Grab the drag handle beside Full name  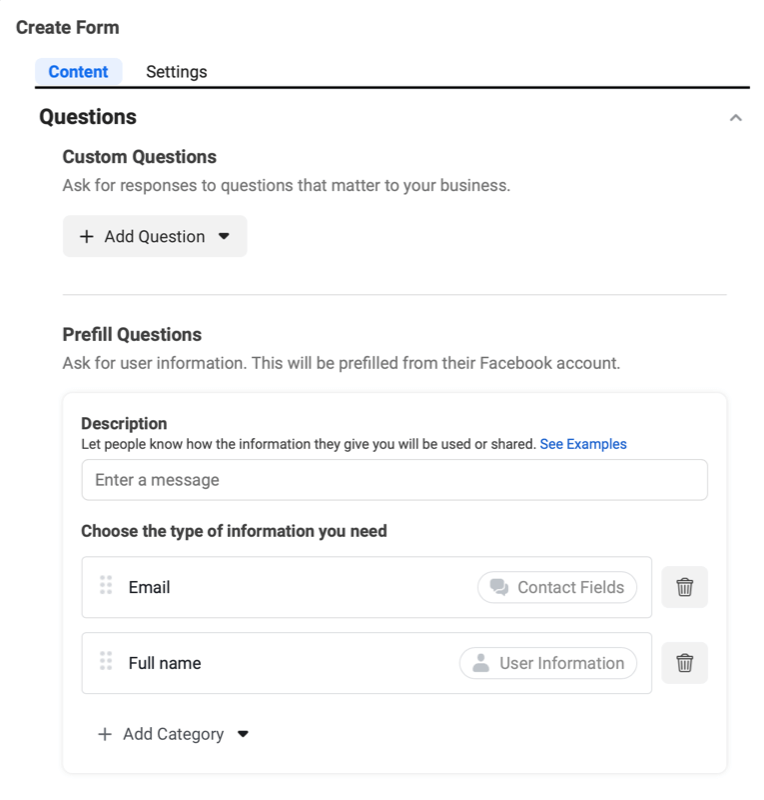[106, 662]
